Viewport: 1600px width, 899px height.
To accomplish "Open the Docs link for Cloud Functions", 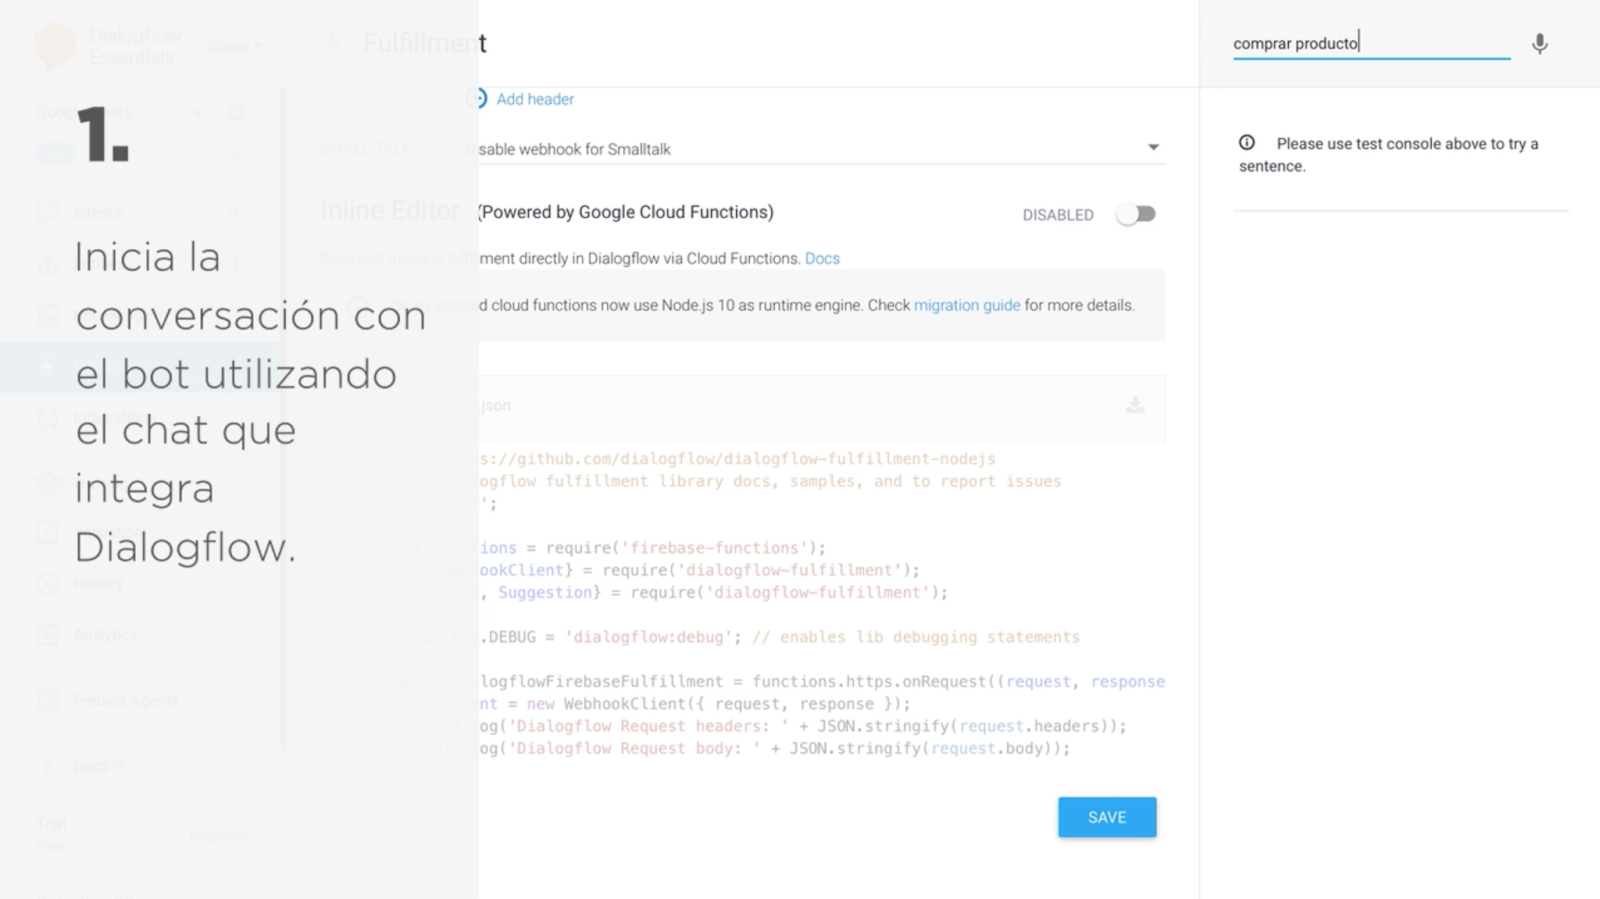I will [822, 258].
